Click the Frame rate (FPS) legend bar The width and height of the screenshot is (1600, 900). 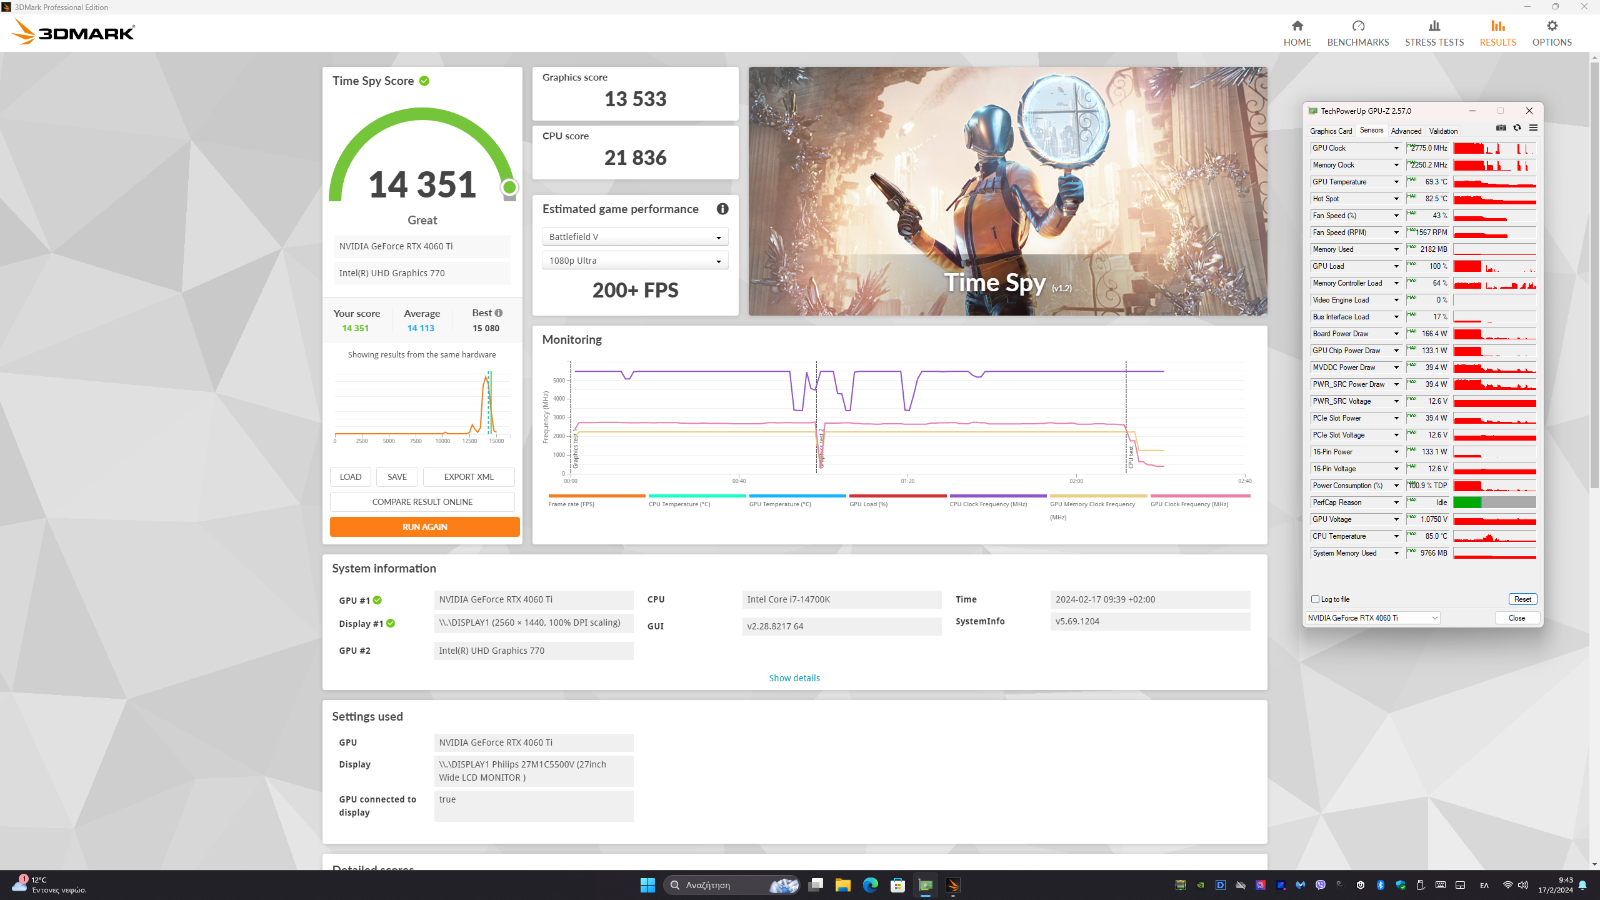597,496
